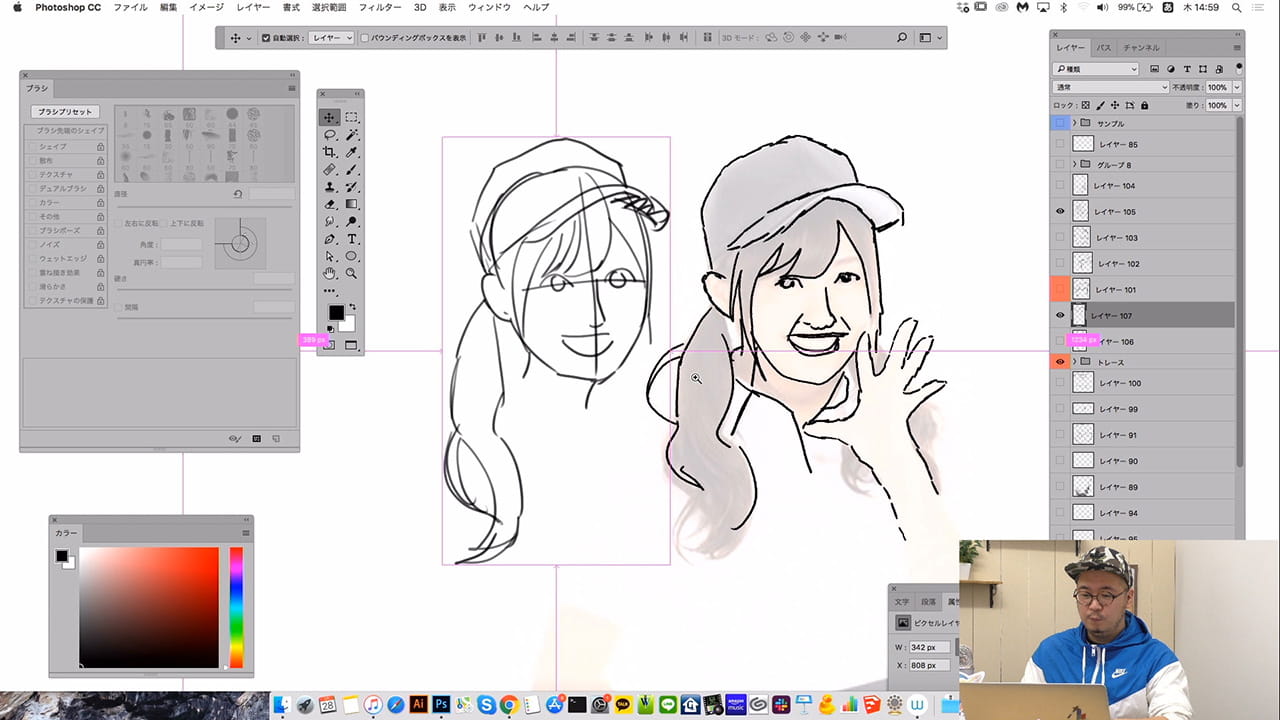Hide レイヤー 107 with its eye icon
The image size is (1280, 720).
click(x=1060, y=316)
